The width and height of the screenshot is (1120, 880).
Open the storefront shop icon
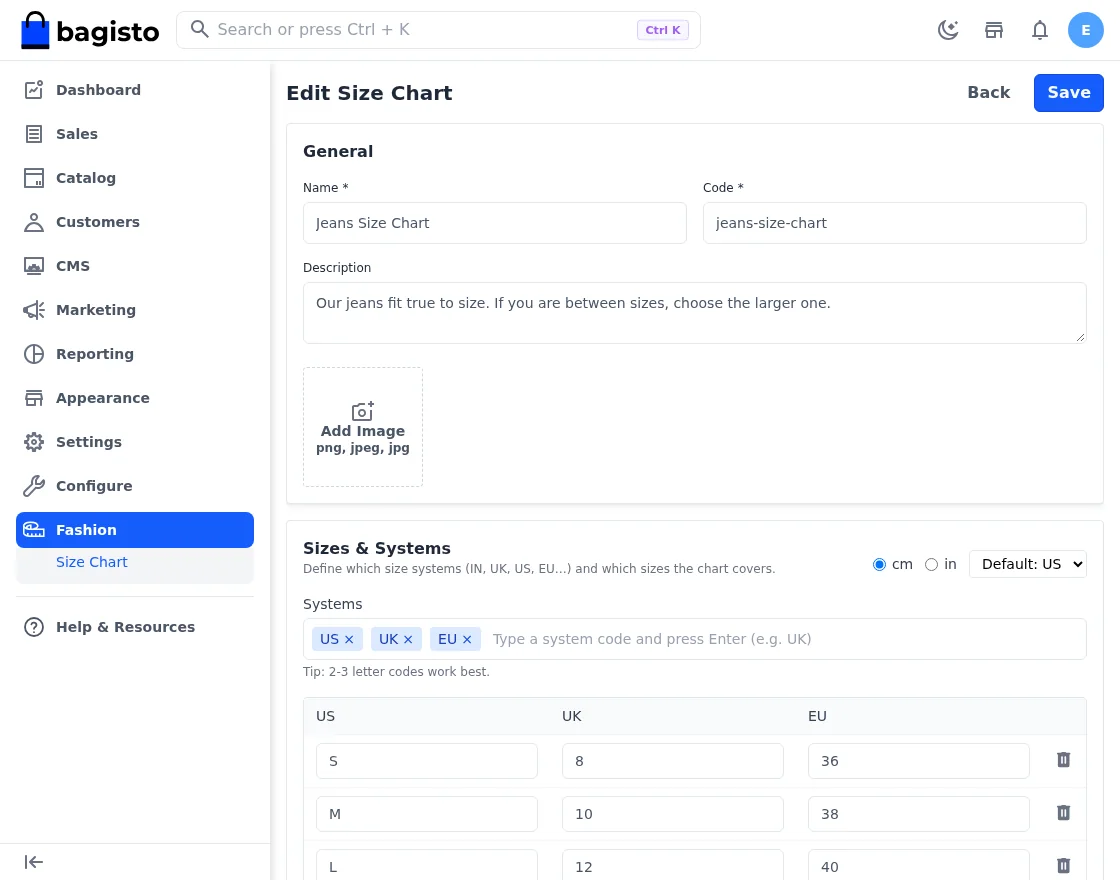994,30
